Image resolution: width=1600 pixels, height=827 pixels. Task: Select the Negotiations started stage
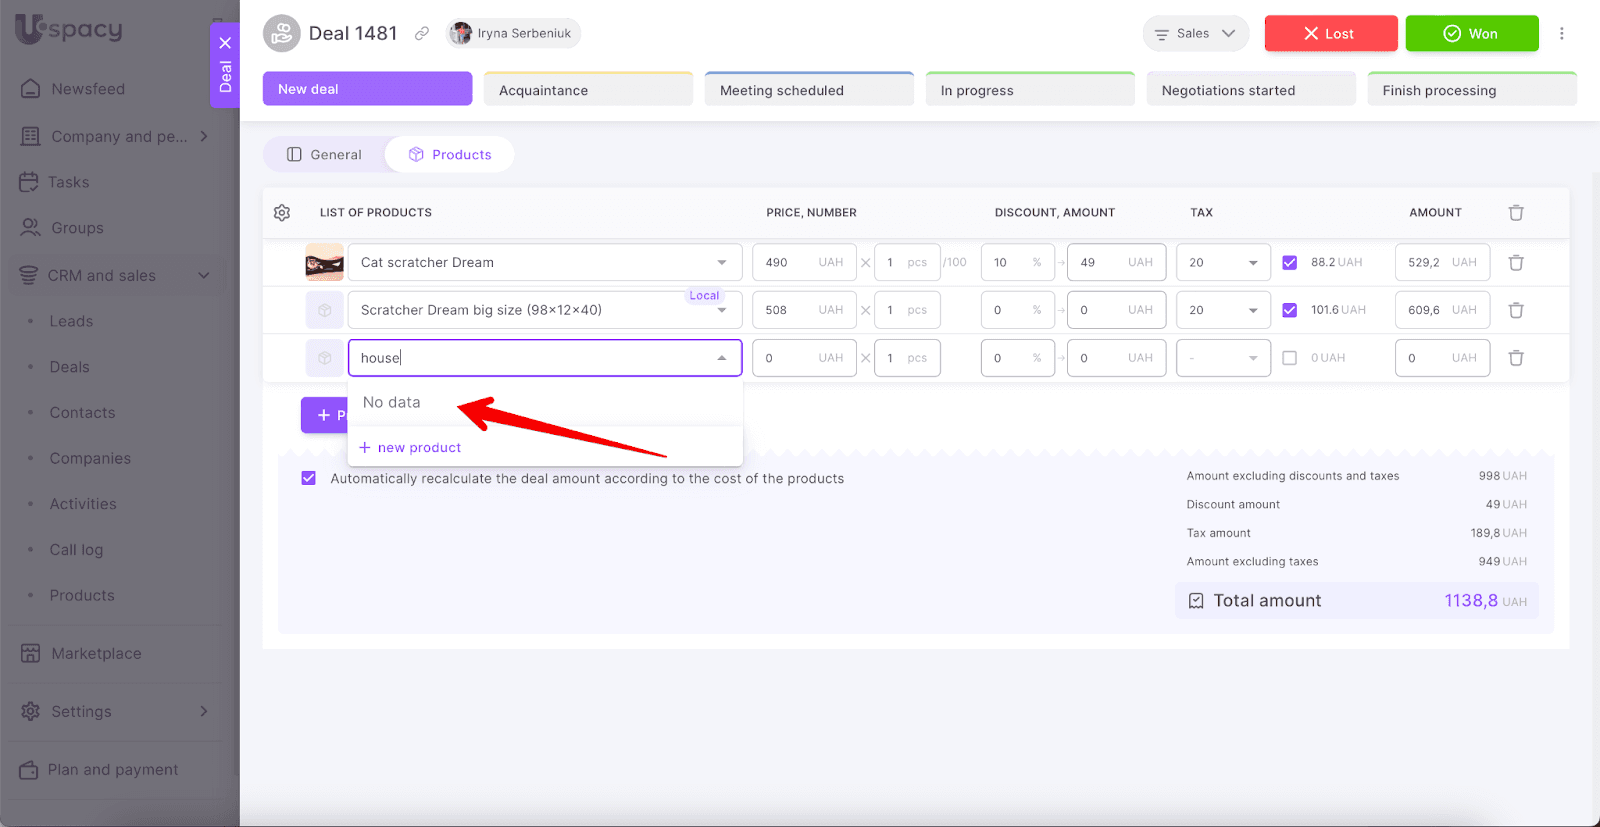pyautogui.click(x=1250, y=90)
